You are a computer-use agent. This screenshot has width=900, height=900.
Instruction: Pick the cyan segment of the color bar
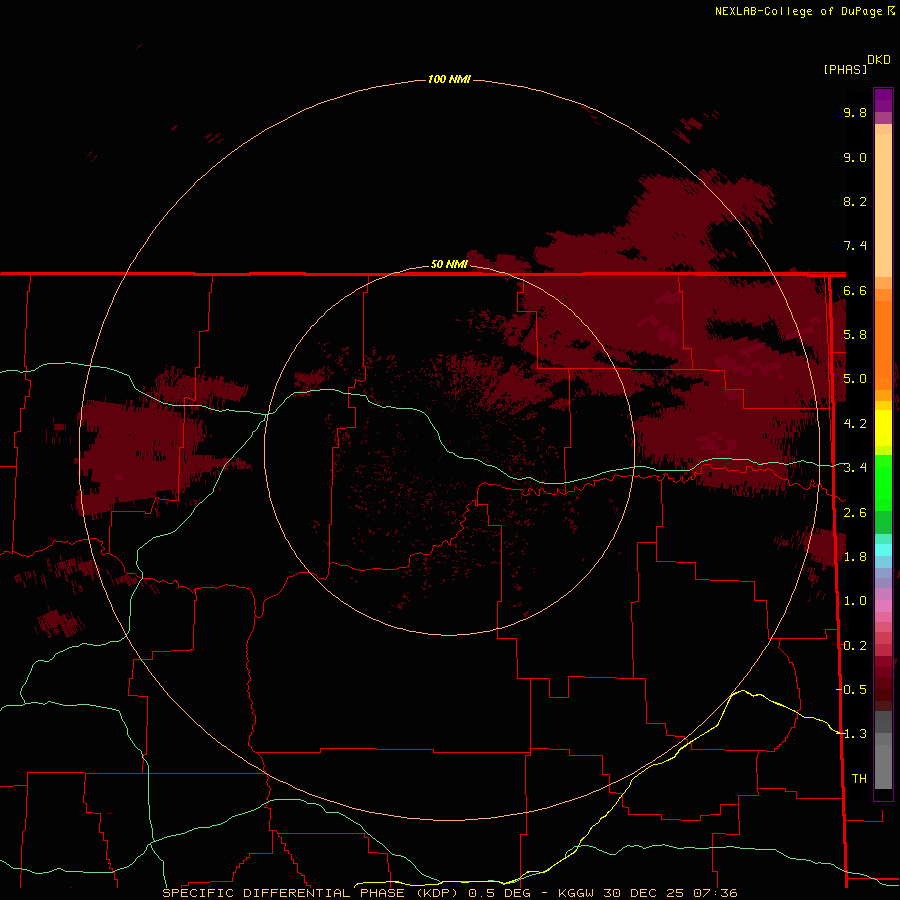coord(883,550)
